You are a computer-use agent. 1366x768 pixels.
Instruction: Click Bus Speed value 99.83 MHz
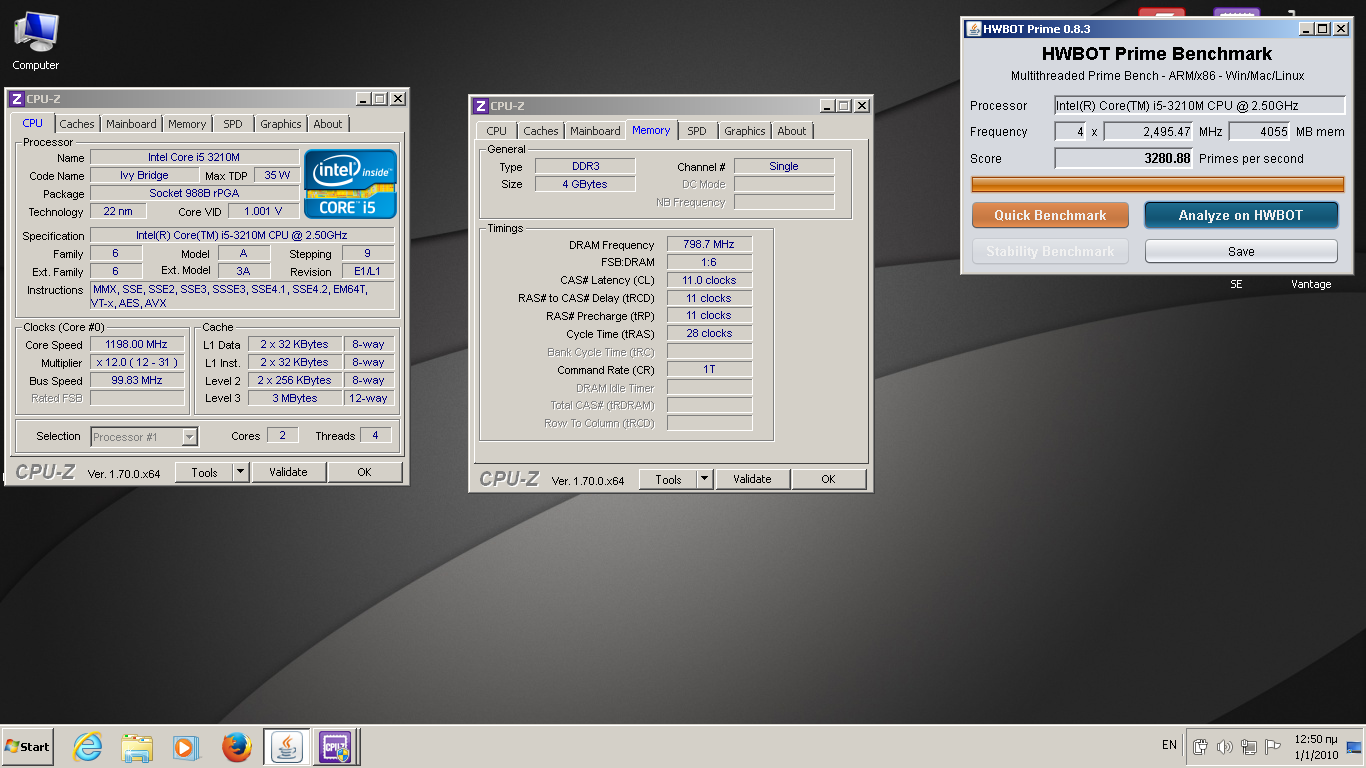(137, 380)
